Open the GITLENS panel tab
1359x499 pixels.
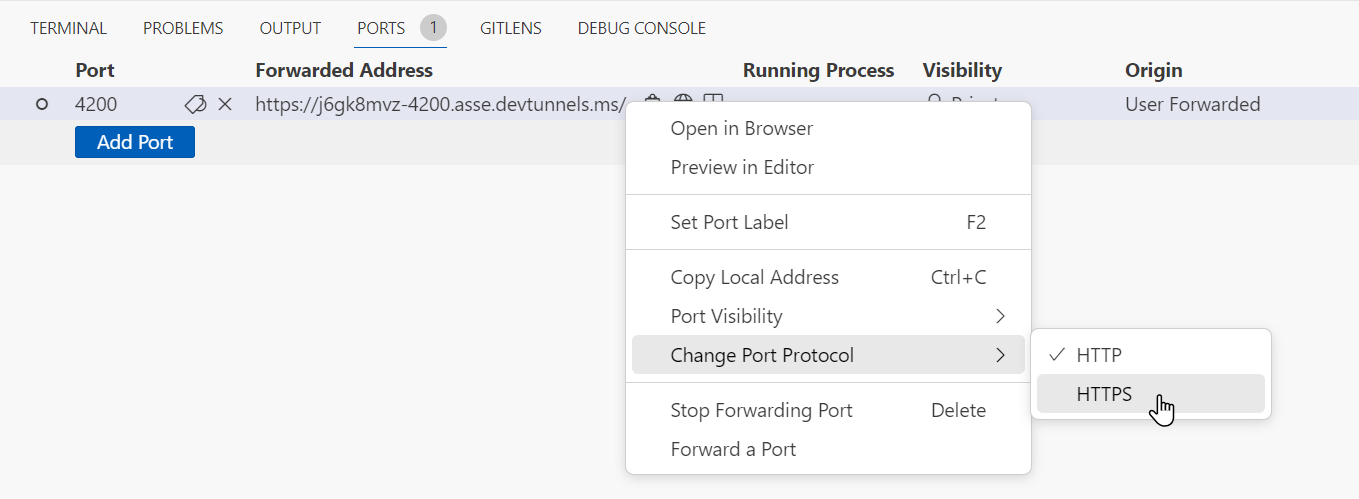tap(510, 28)
